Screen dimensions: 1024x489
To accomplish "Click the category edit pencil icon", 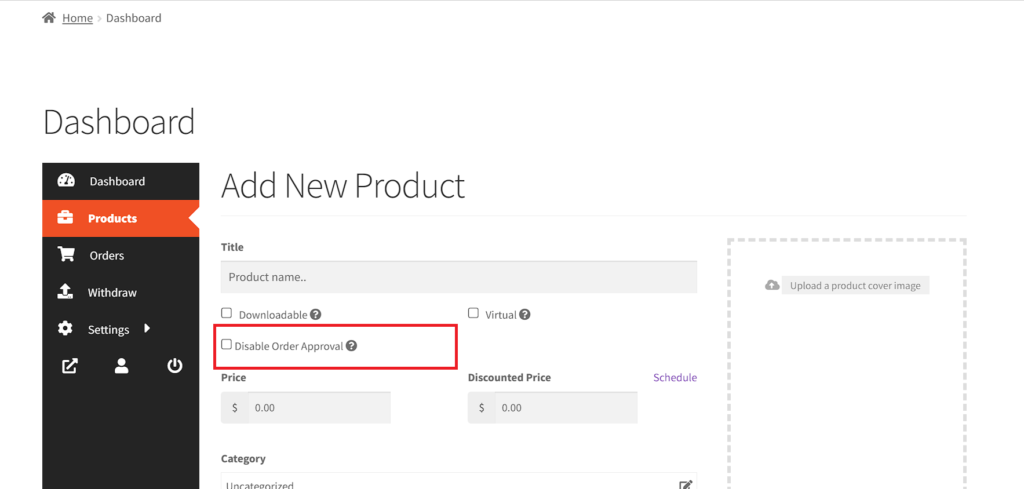I will click(x=686, y=485).
